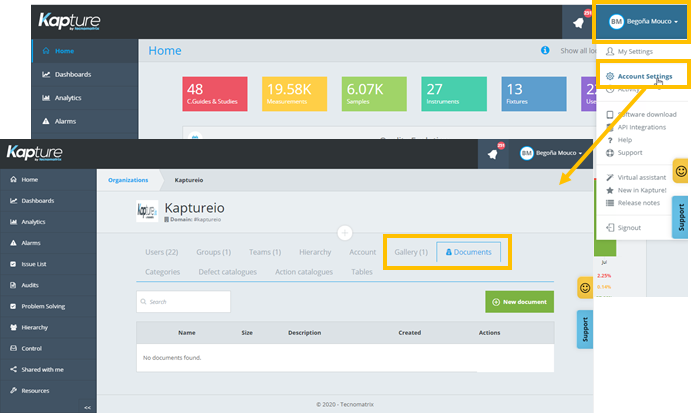
Task: Switch to Hierarchy tab
Action: [x=315, y=252]
